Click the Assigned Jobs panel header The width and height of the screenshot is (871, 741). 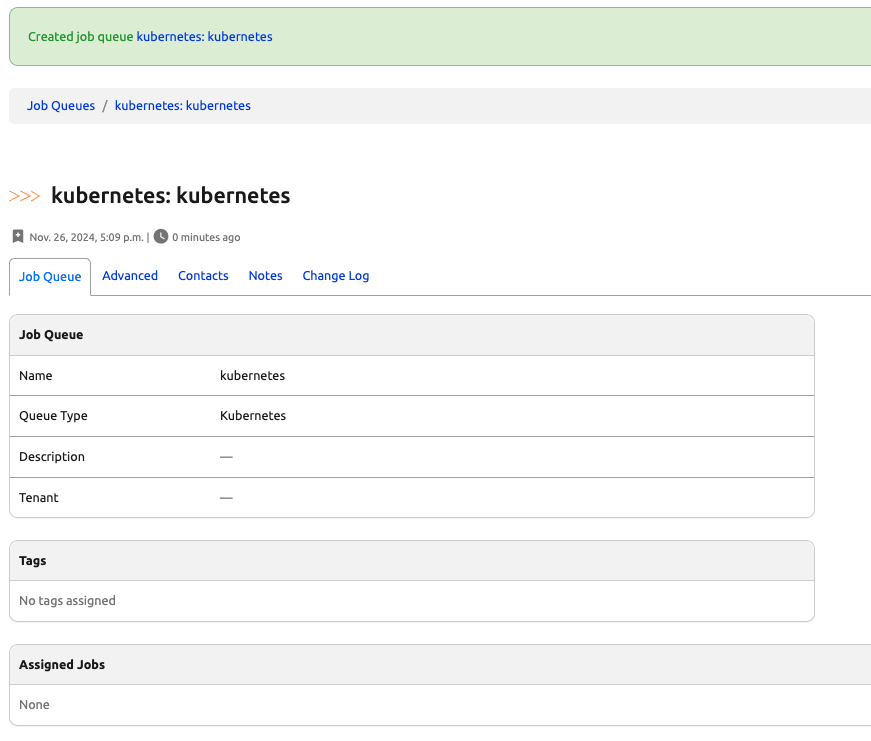(62, 665)
